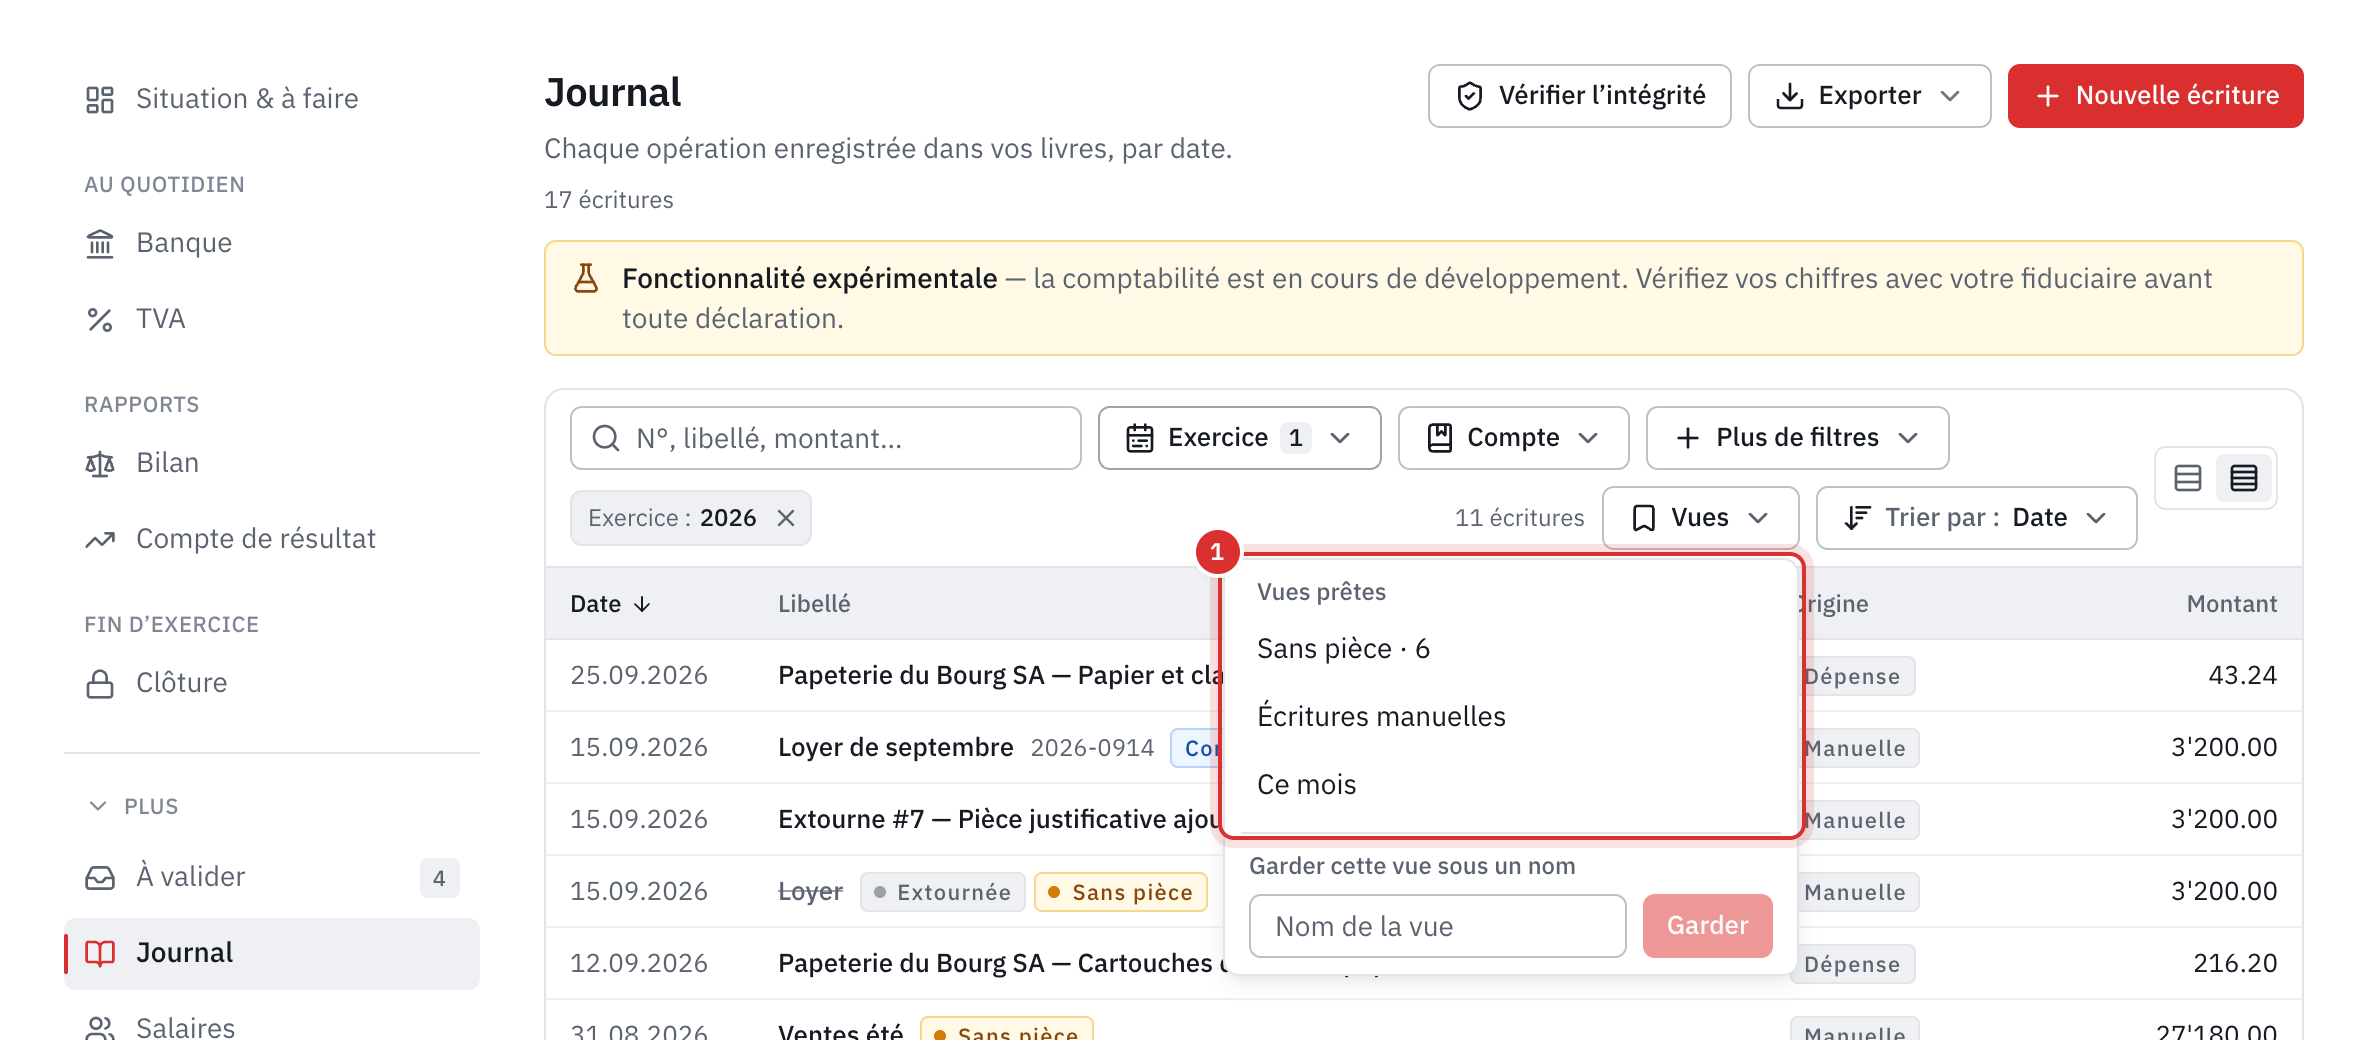Click the Libellé column header
Viewport: 2368px width, 1040px height.
coord(814,604)
